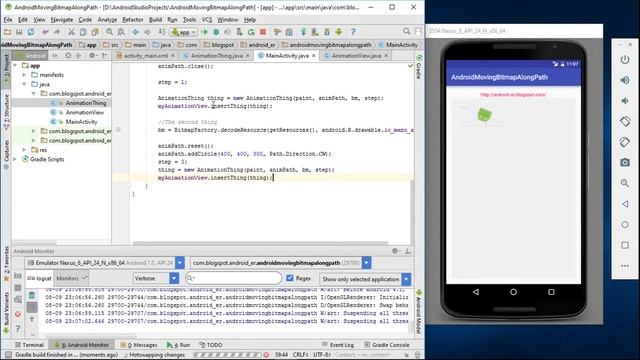Open the Build menu
This screenshot has height=360, width=640.
point(155,20)
